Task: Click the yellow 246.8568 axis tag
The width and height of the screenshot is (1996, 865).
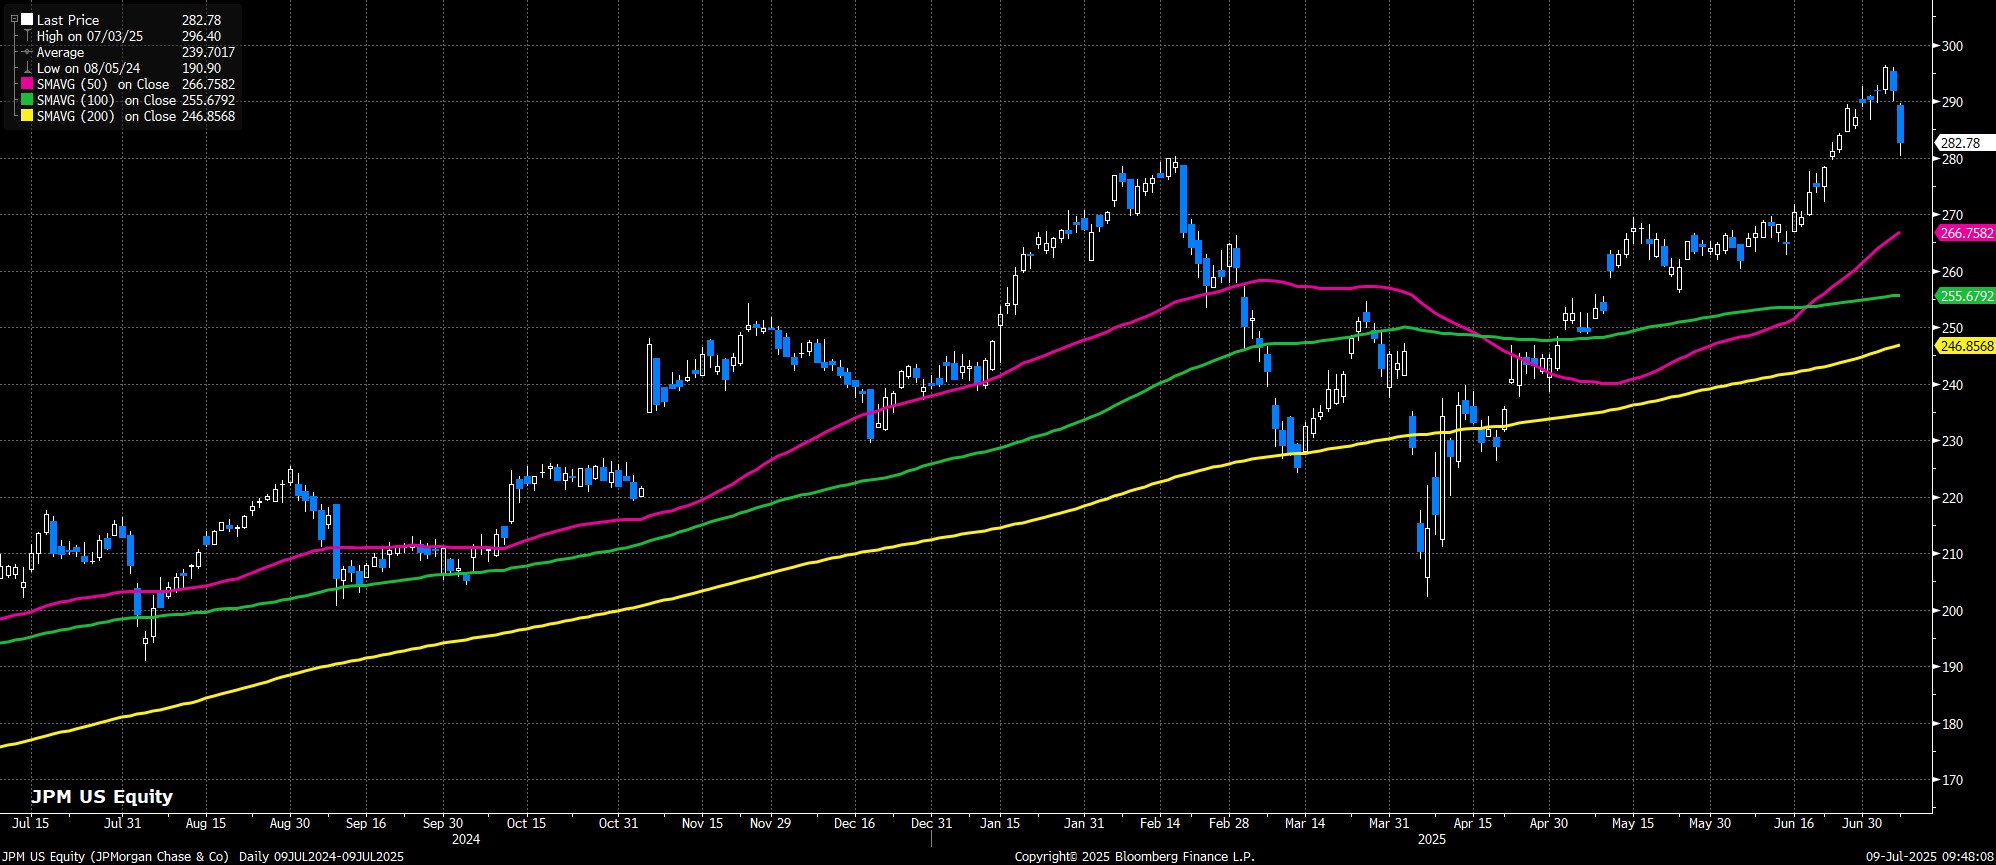Action: click(1966, 346)
